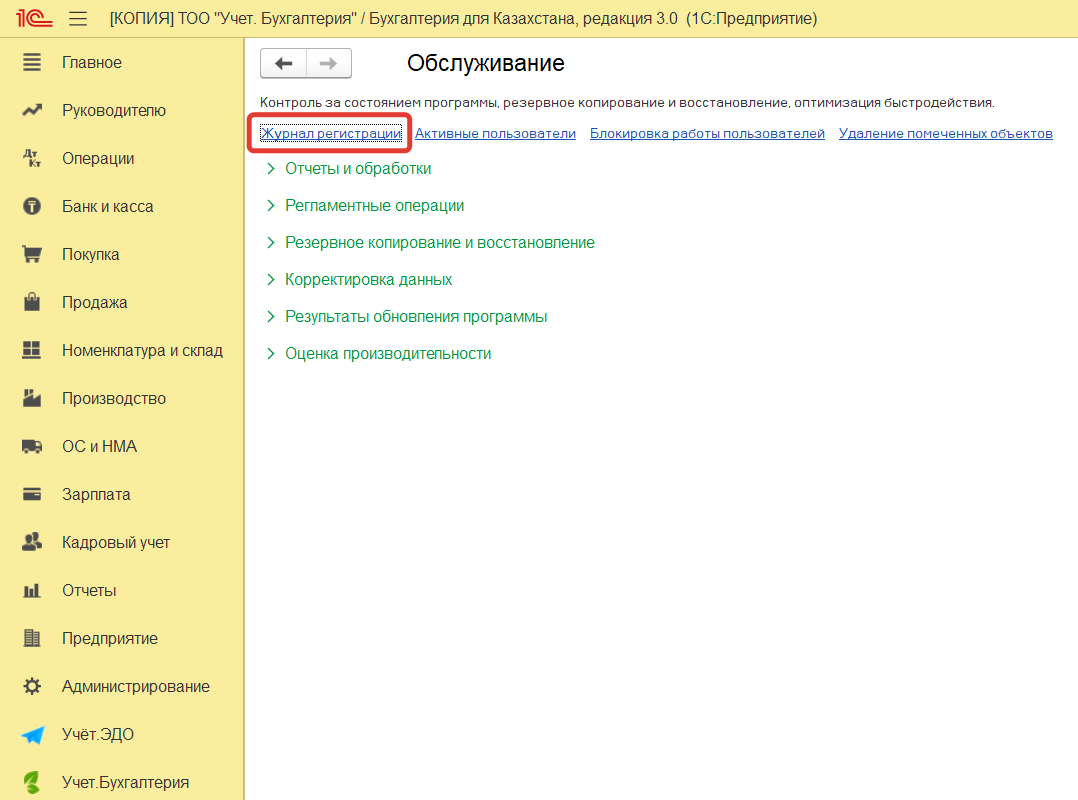Click the shopping cart Покупка icon
Viewport: 1078px width, 800px height.
tap(32, 255)
